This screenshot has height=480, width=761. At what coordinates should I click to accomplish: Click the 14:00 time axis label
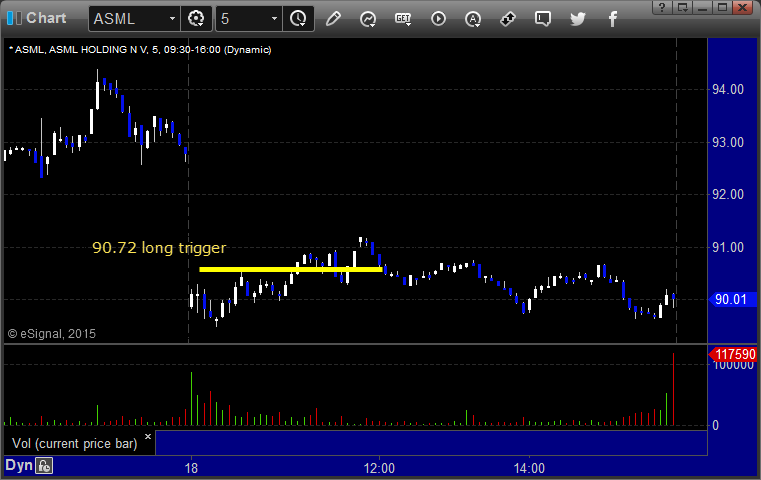pyautogui.click(x=529, y=468)
